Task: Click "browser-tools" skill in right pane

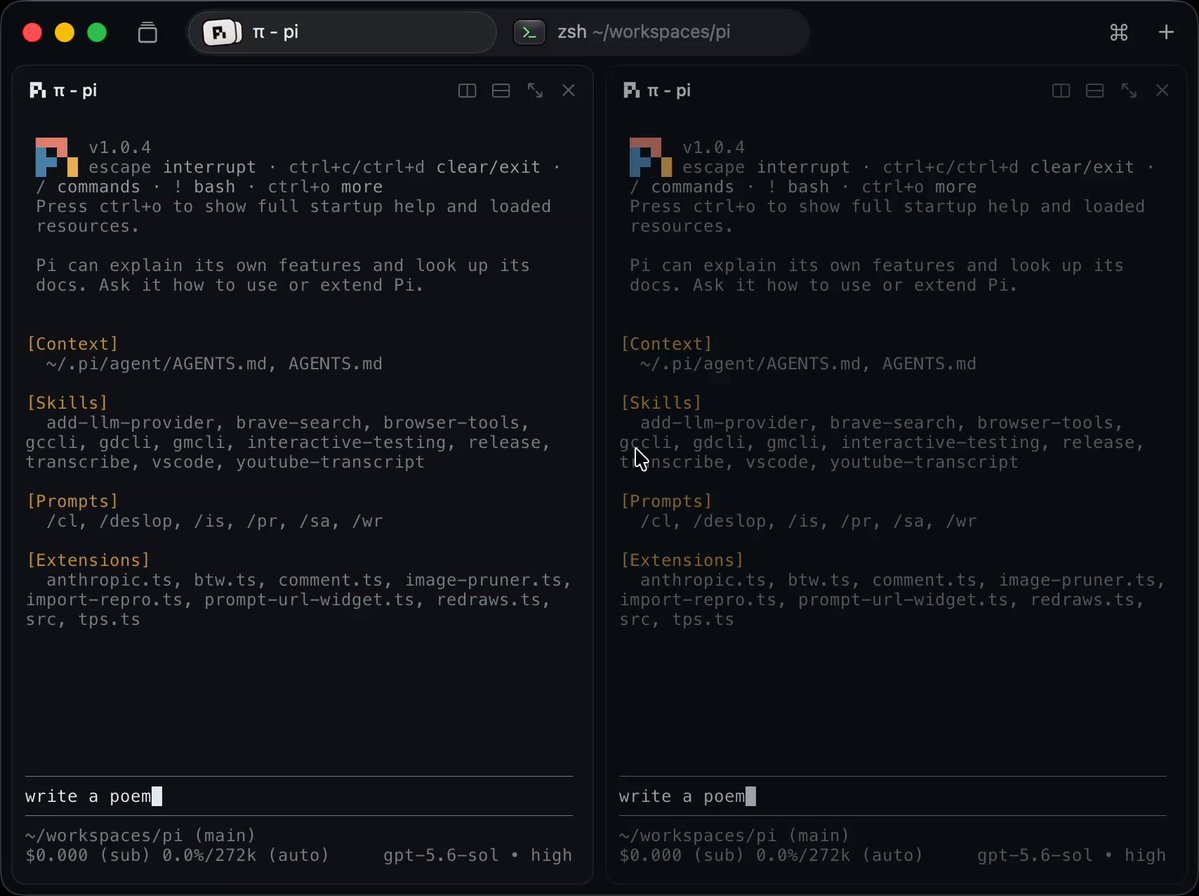Action: pos(1045,423)
